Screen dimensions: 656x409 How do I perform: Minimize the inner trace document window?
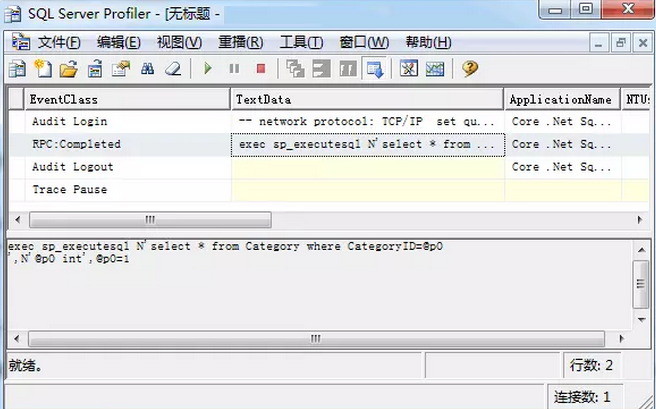coord(600,43)
